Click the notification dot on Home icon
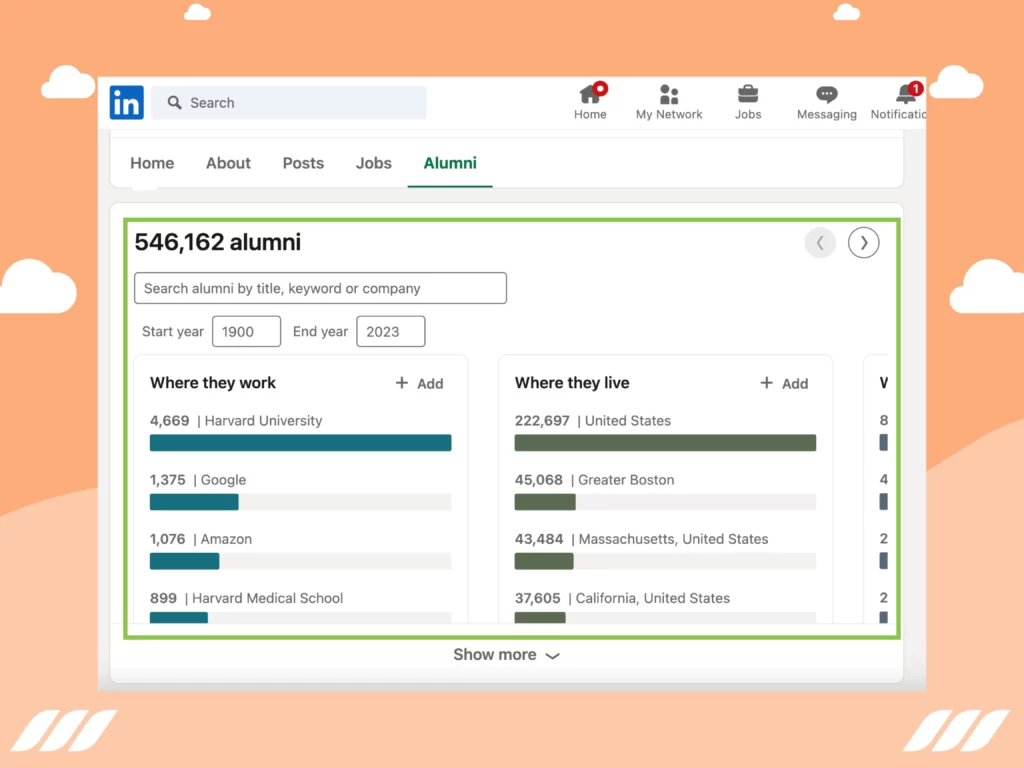This screenshot has width=1024, height=768. [600, 86]
